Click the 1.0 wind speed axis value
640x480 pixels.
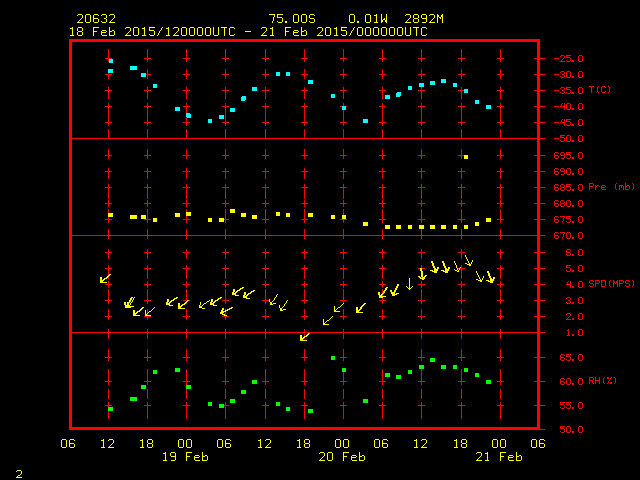tap(574, 333)
